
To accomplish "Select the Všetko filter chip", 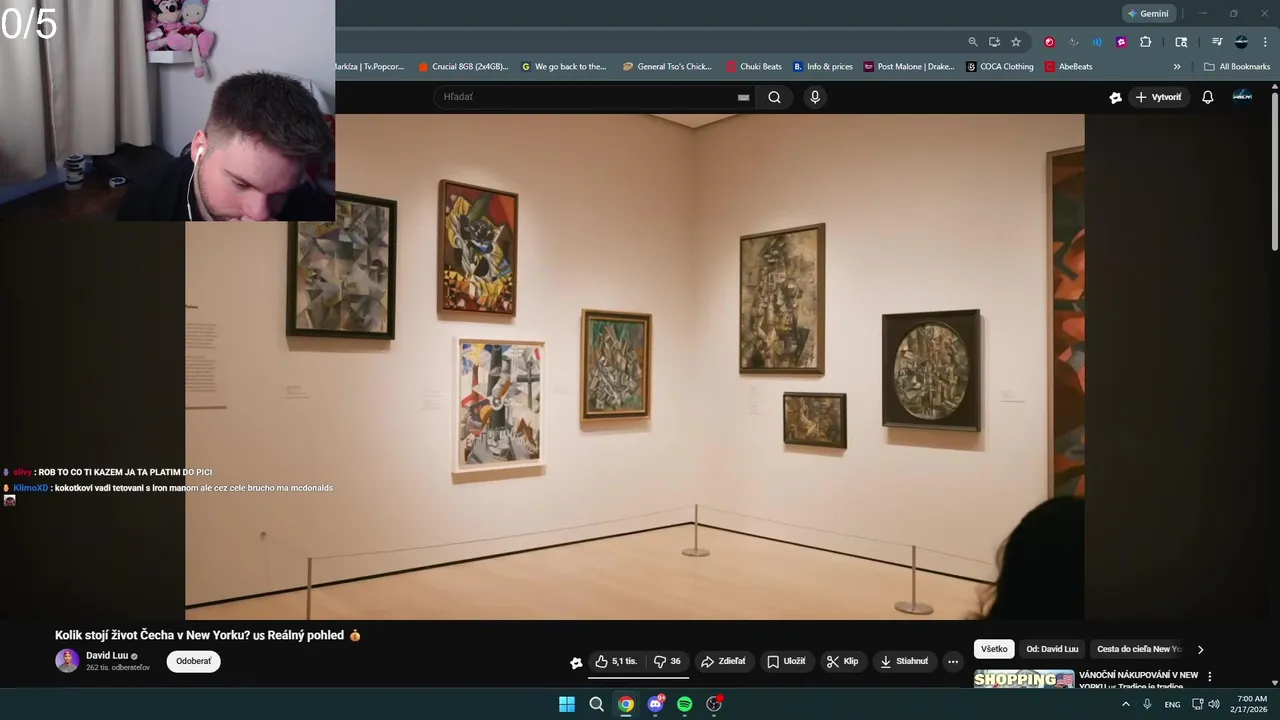I will 994,649.
